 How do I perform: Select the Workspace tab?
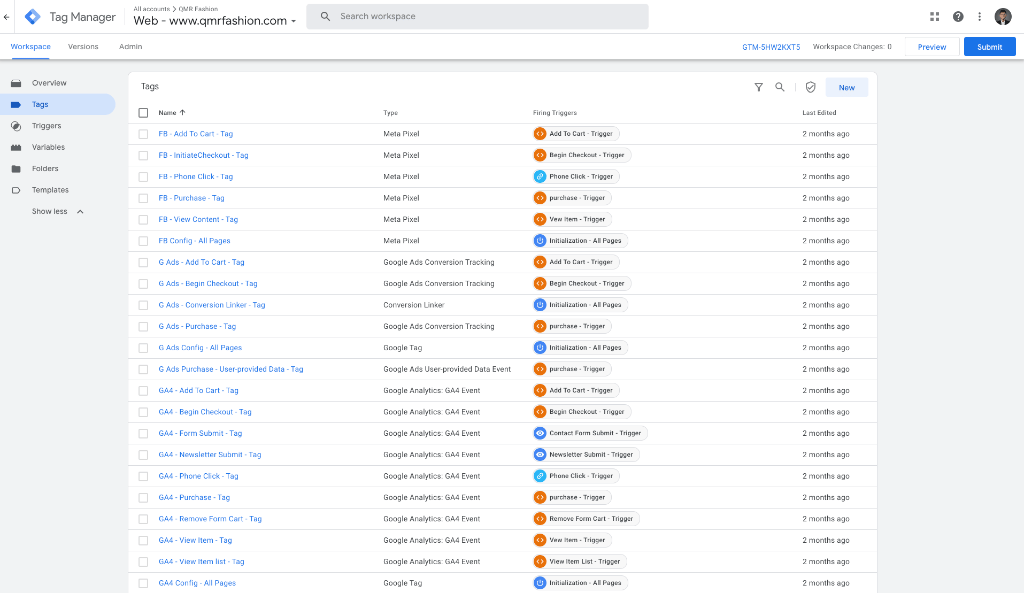point(31,47)
